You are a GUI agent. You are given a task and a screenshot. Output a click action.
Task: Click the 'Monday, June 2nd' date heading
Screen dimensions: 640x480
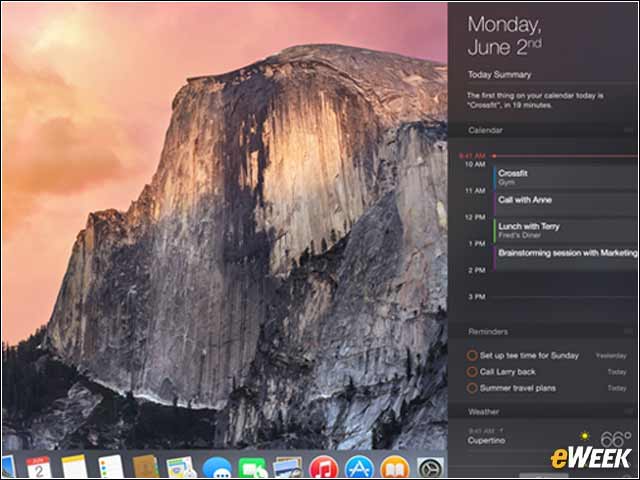pos(505,36)
